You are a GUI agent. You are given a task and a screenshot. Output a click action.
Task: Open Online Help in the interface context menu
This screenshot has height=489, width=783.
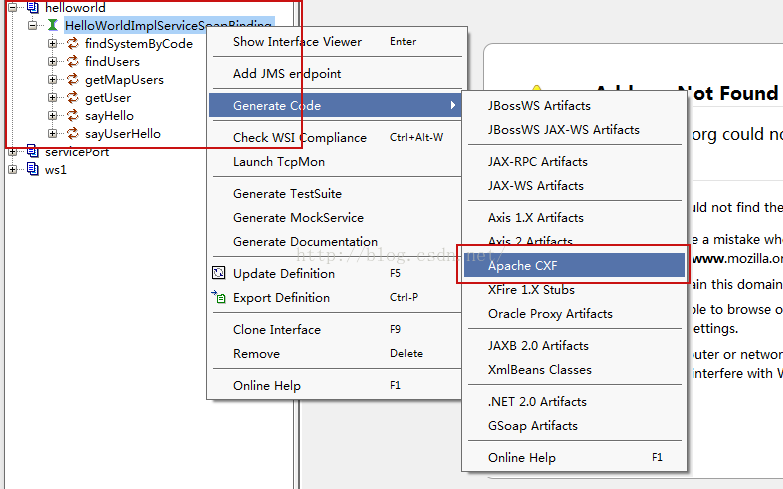coord(335,385)
